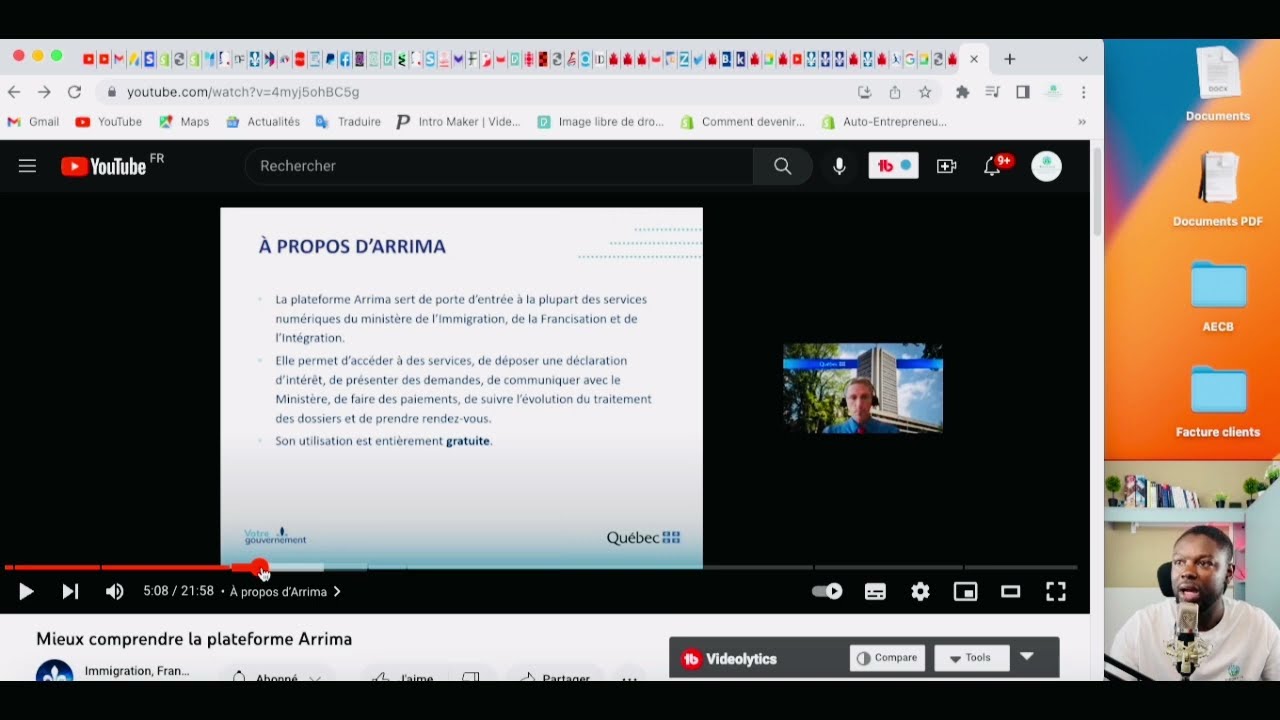This screenshot has width=1280, height=720.
Task: Switch to miniplayer mode
Action: (x=965, y=592)
